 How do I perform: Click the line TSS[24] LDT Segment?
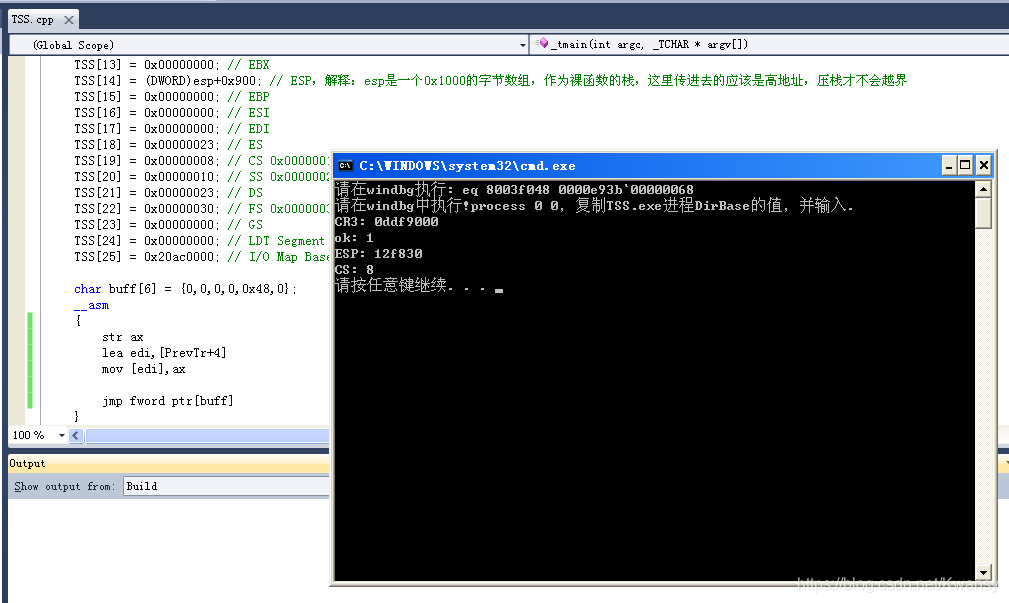point(199,241)
